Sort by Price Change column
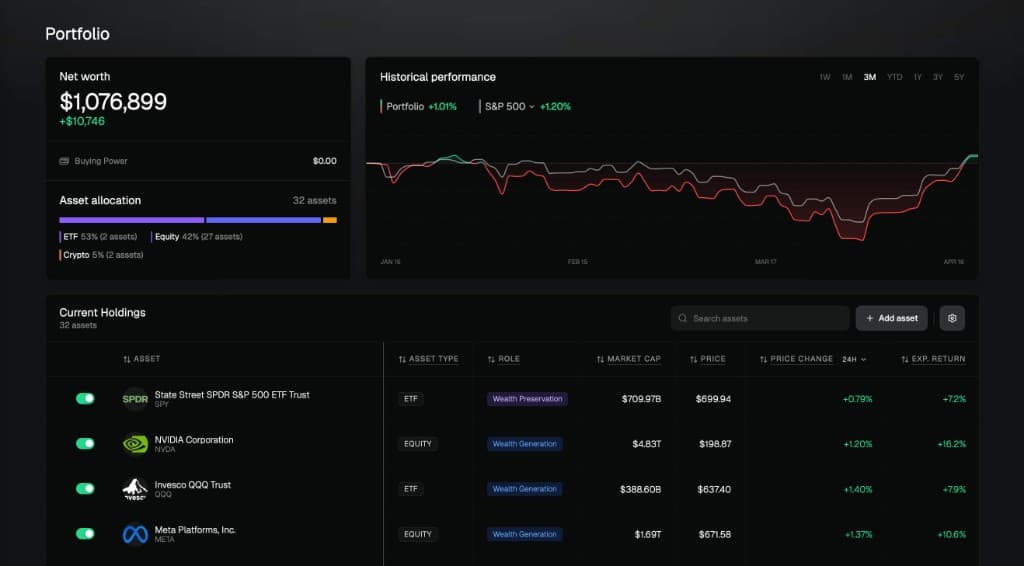 (796, 359)
